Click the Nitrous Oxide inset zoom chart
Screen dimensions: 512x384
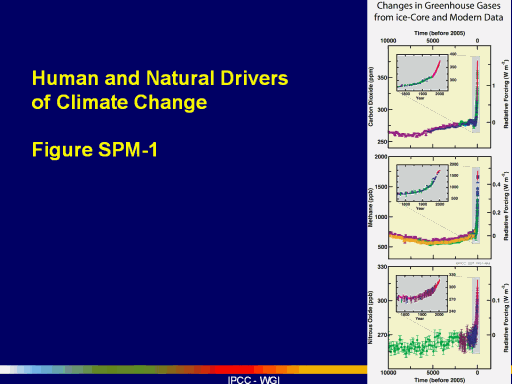[x=422, y=293]
